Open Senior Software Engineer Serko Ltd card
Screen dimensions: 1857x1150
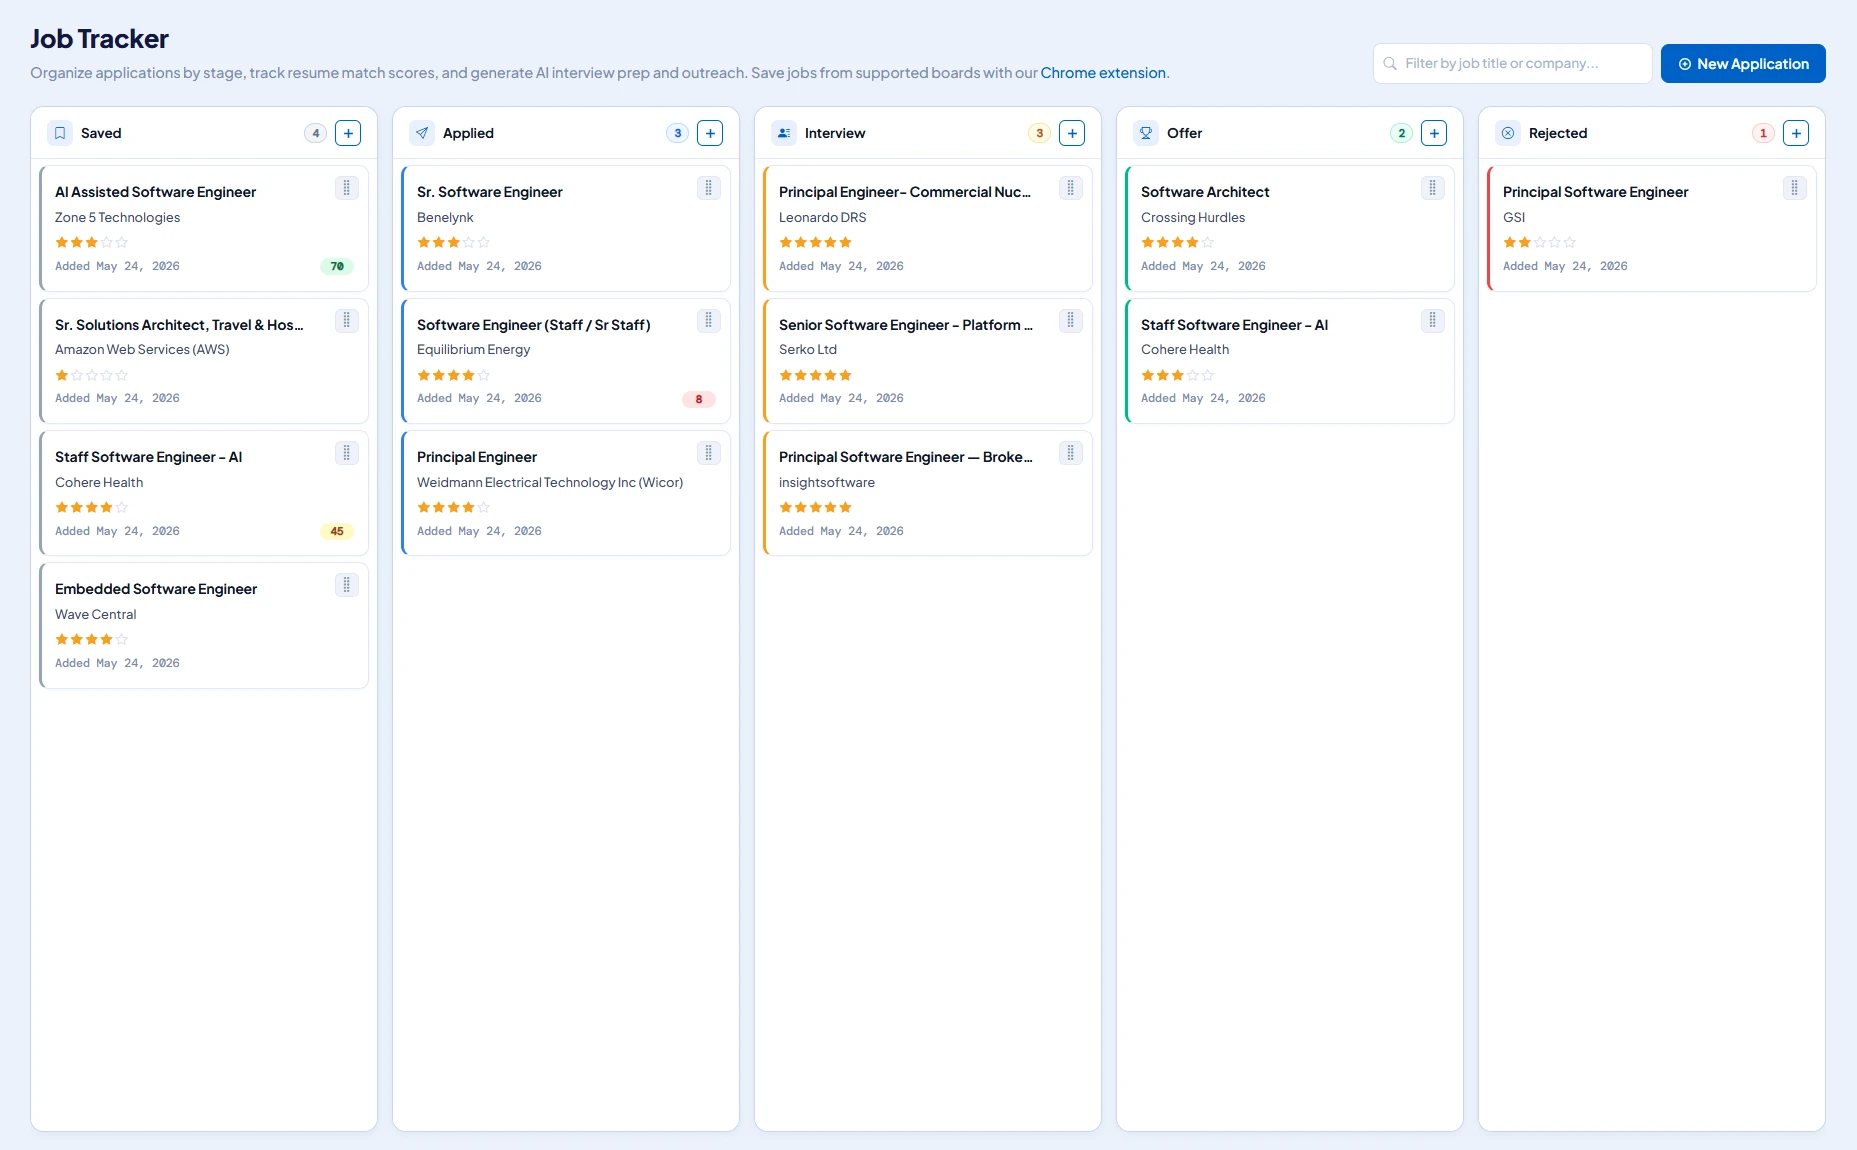coord(928,361)
